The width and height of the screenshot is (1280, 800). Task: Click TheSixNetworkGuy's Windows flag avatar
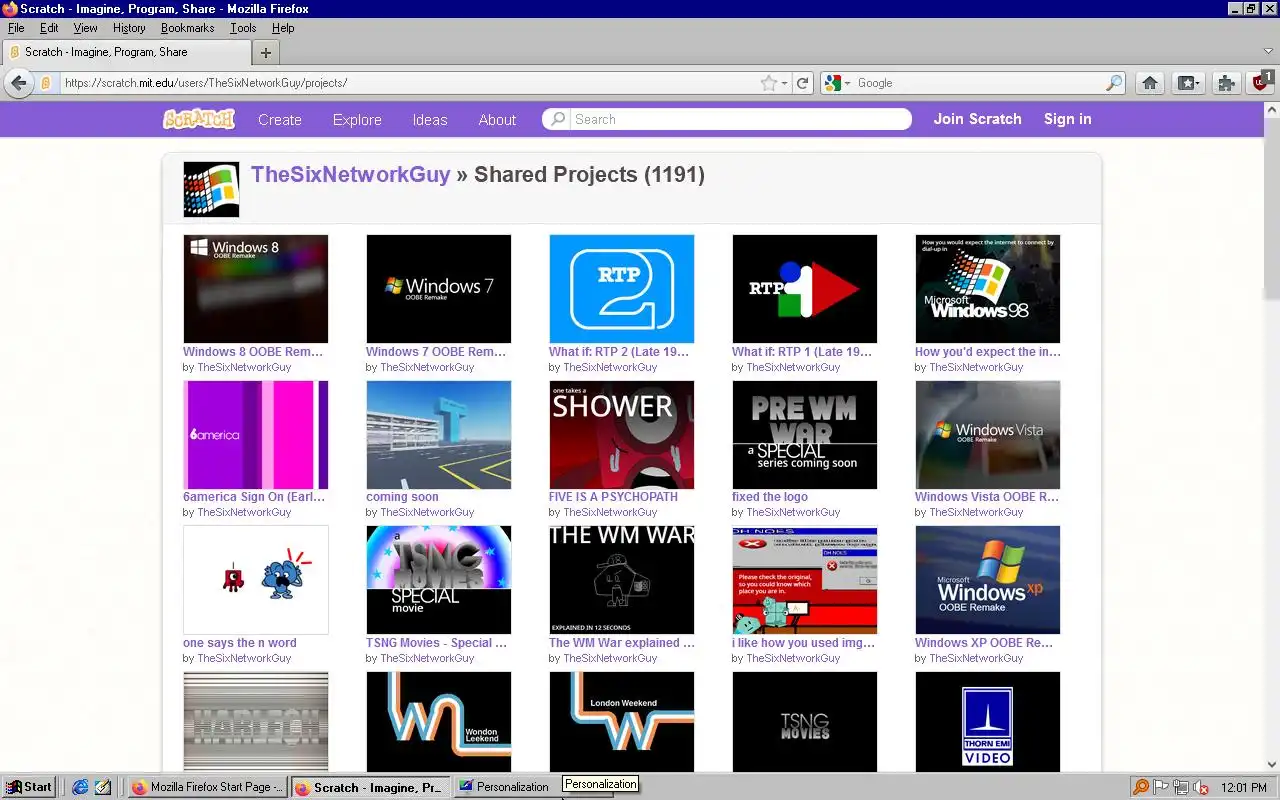point(211,189)
